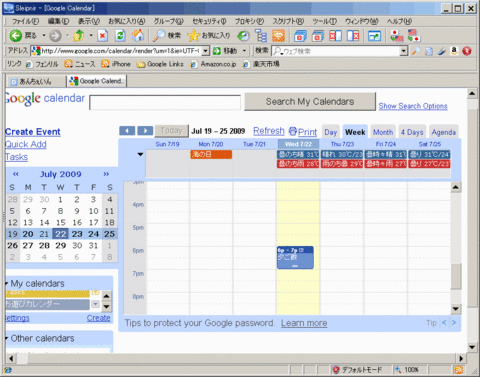Click the Learn more link
Image resolution: width=480 pixels, height=377 pixels.
coord(304,323)
